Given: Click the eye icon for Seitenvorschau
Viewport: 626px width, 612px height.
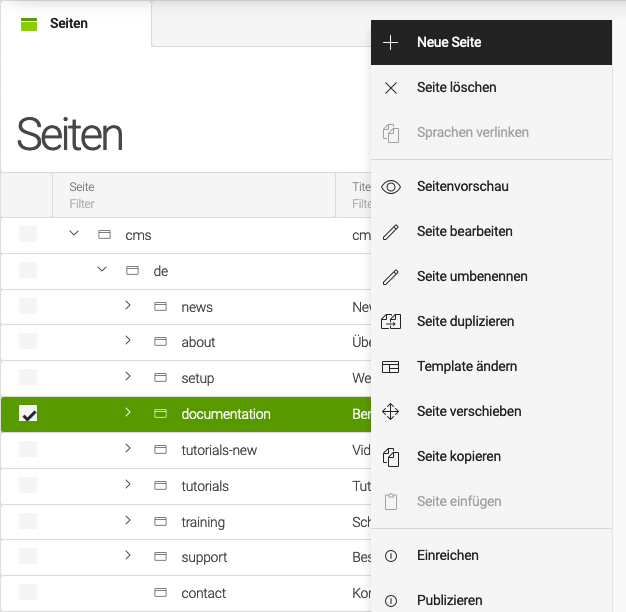Looking at the screenshot, I should pyautogui.click(x=391, y=187).
